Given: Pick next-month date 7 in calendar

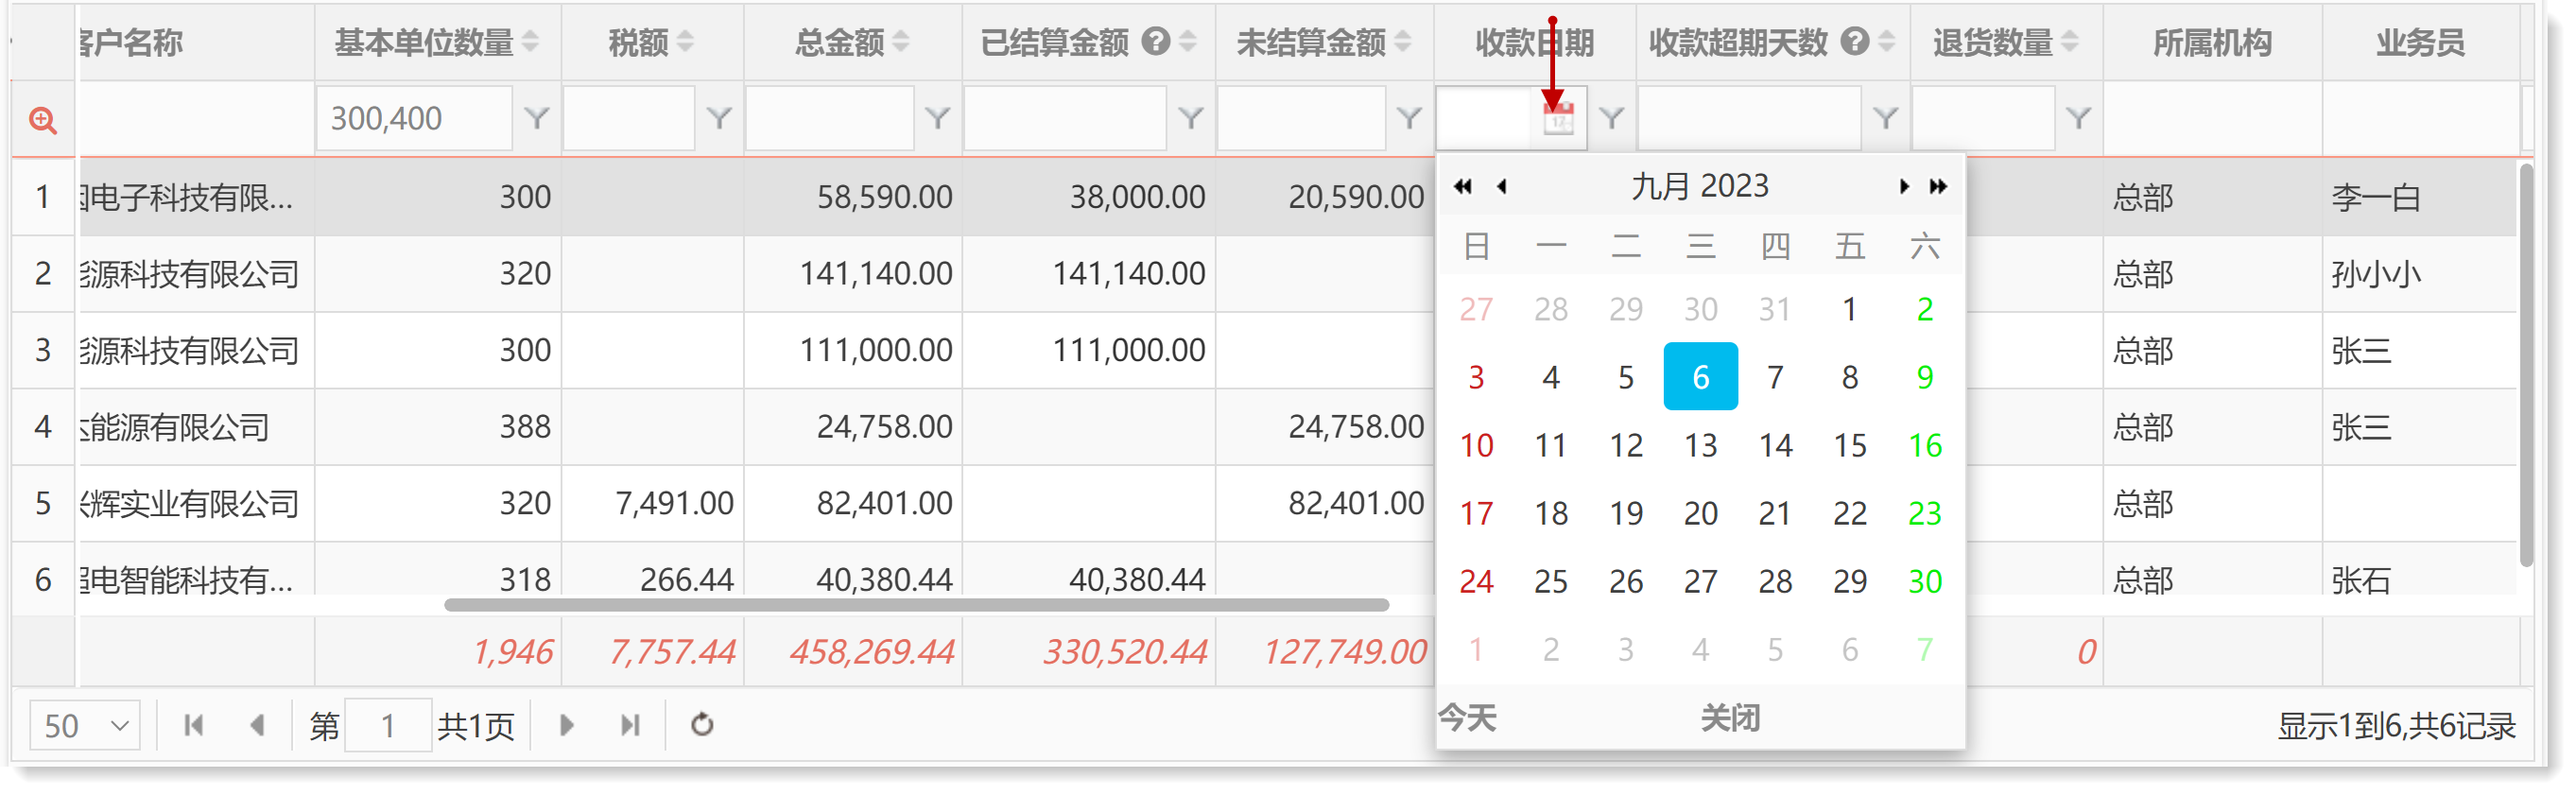Looking at the screenshot, I should [1924, 650].
